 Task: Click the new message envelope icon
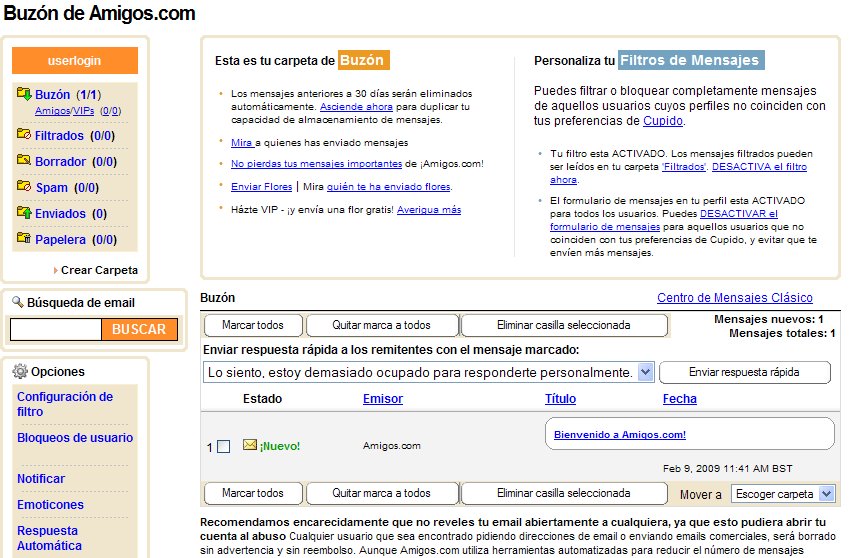click(x=250, y=445)
